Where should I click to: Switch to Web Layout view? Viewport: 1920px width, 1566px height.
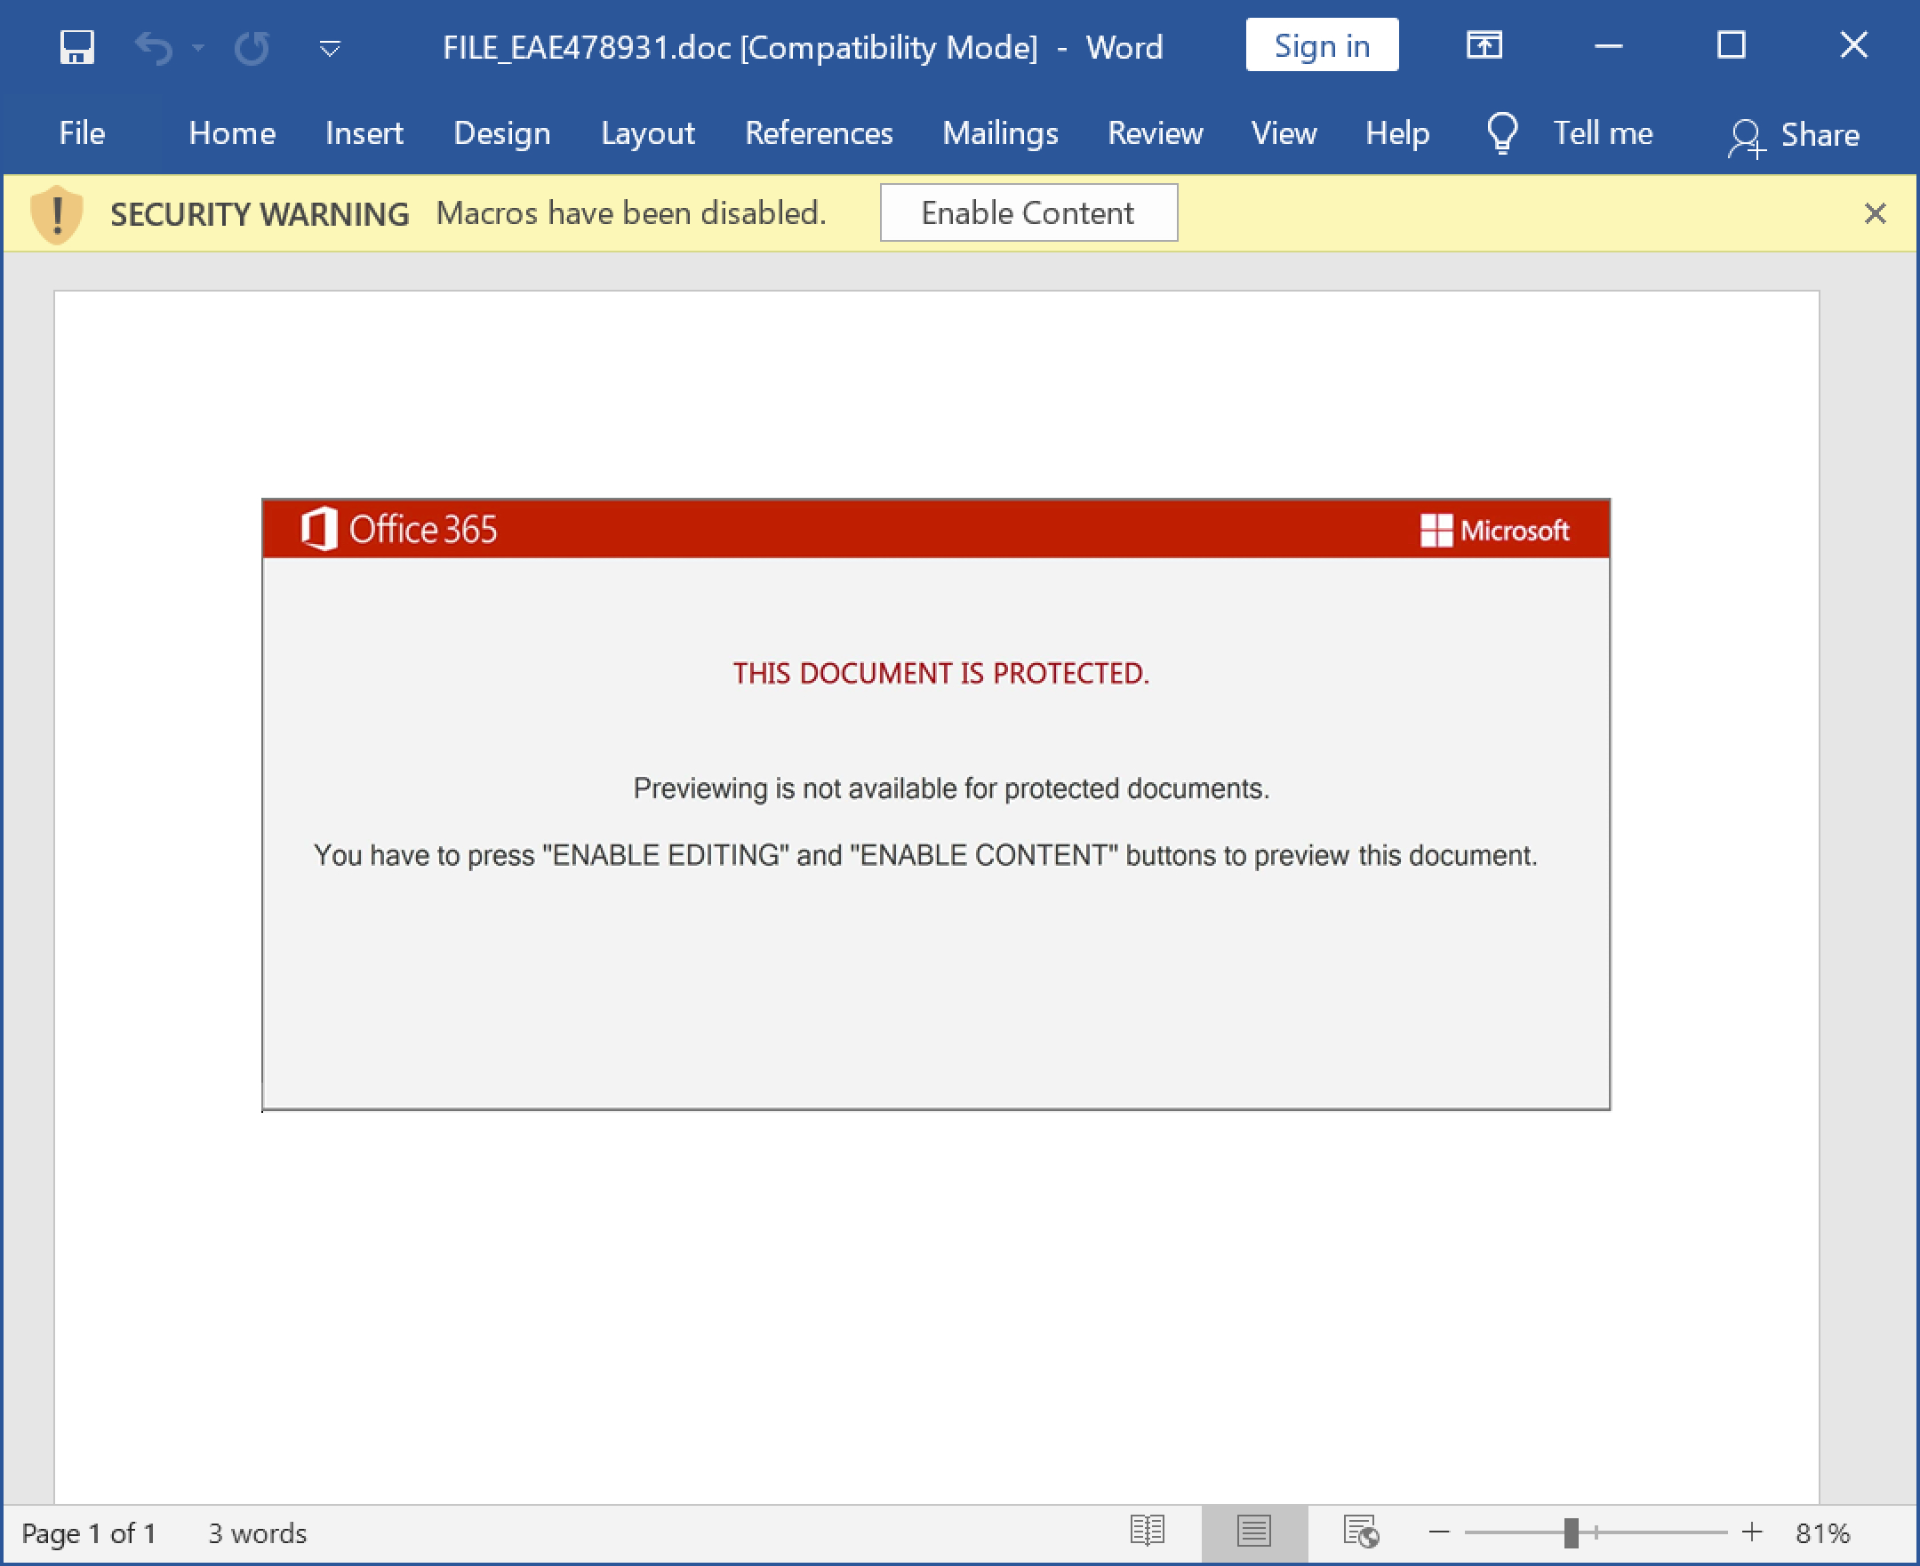[1361, 1531]
